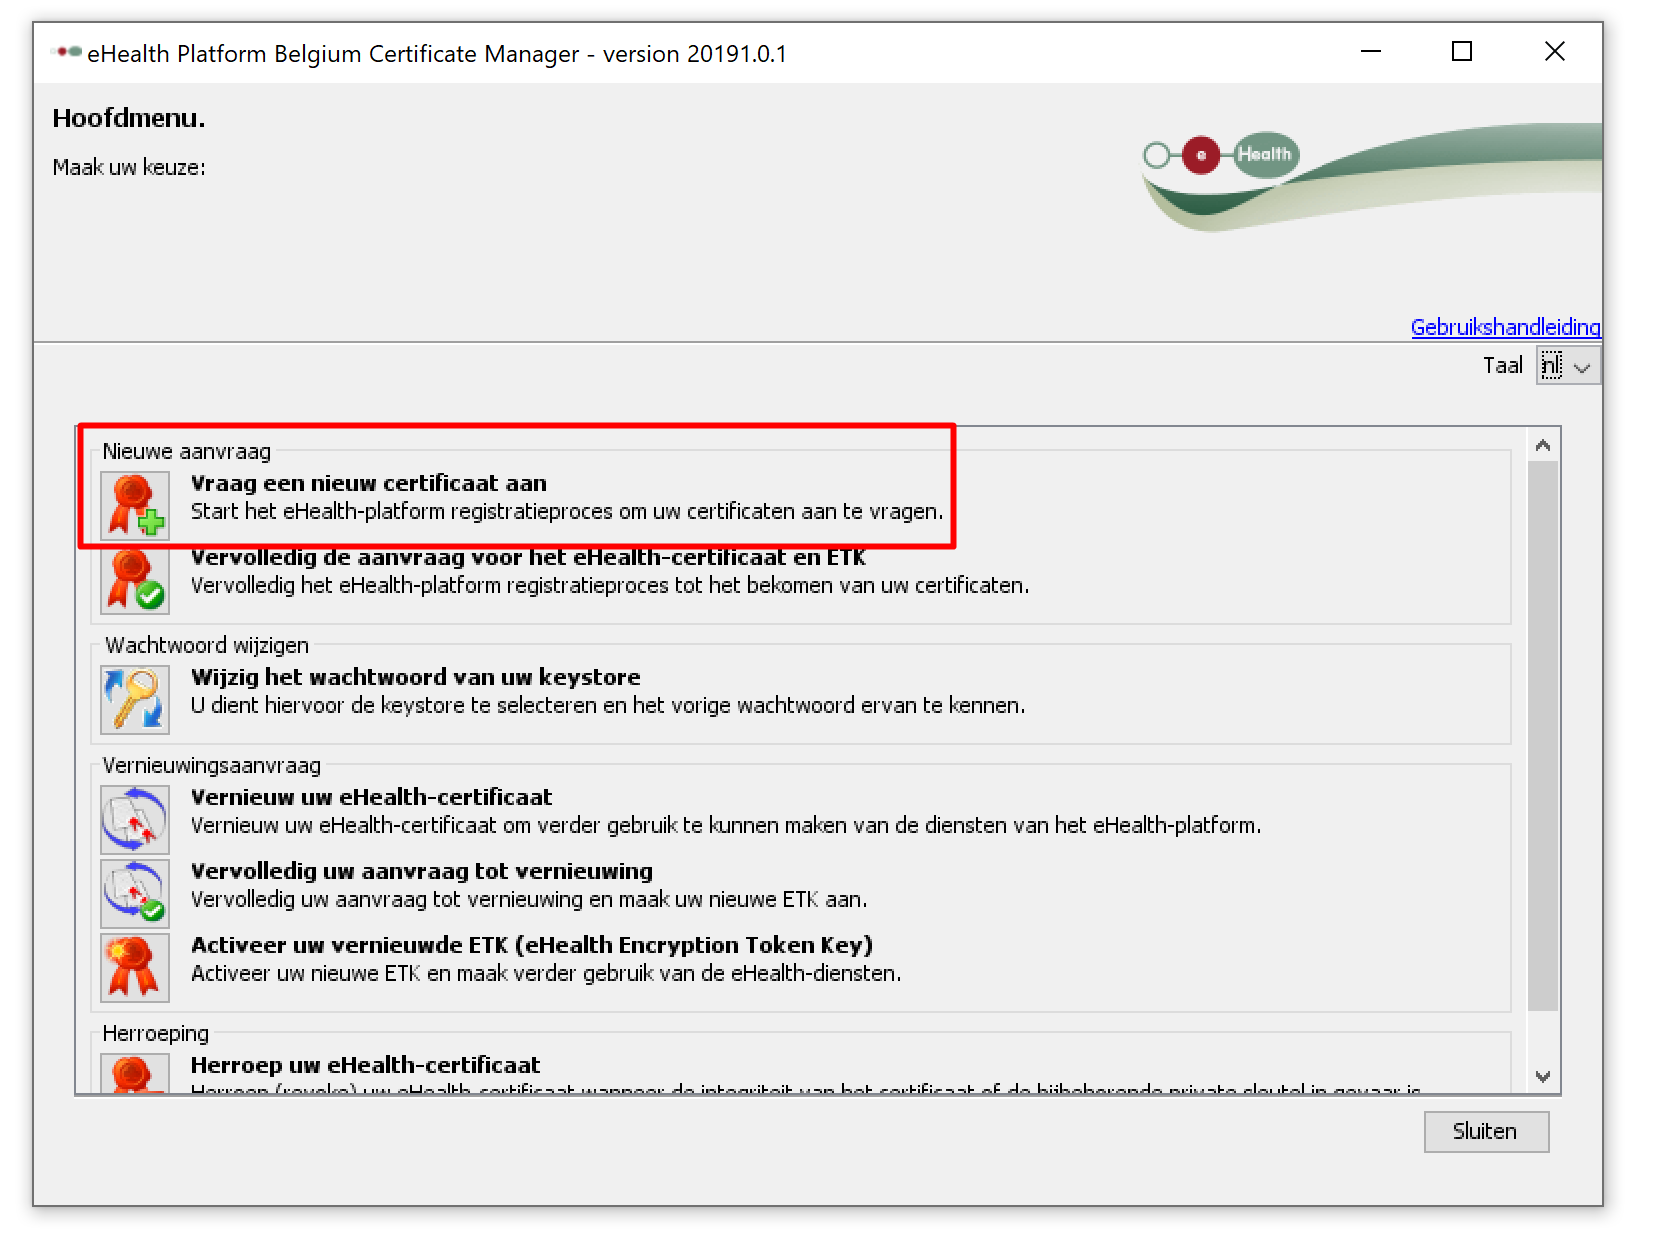The width and height of the screenshot is (1661, 1251).
Task: Click the complete certificate request icon
Action: [x=135, y=580]
